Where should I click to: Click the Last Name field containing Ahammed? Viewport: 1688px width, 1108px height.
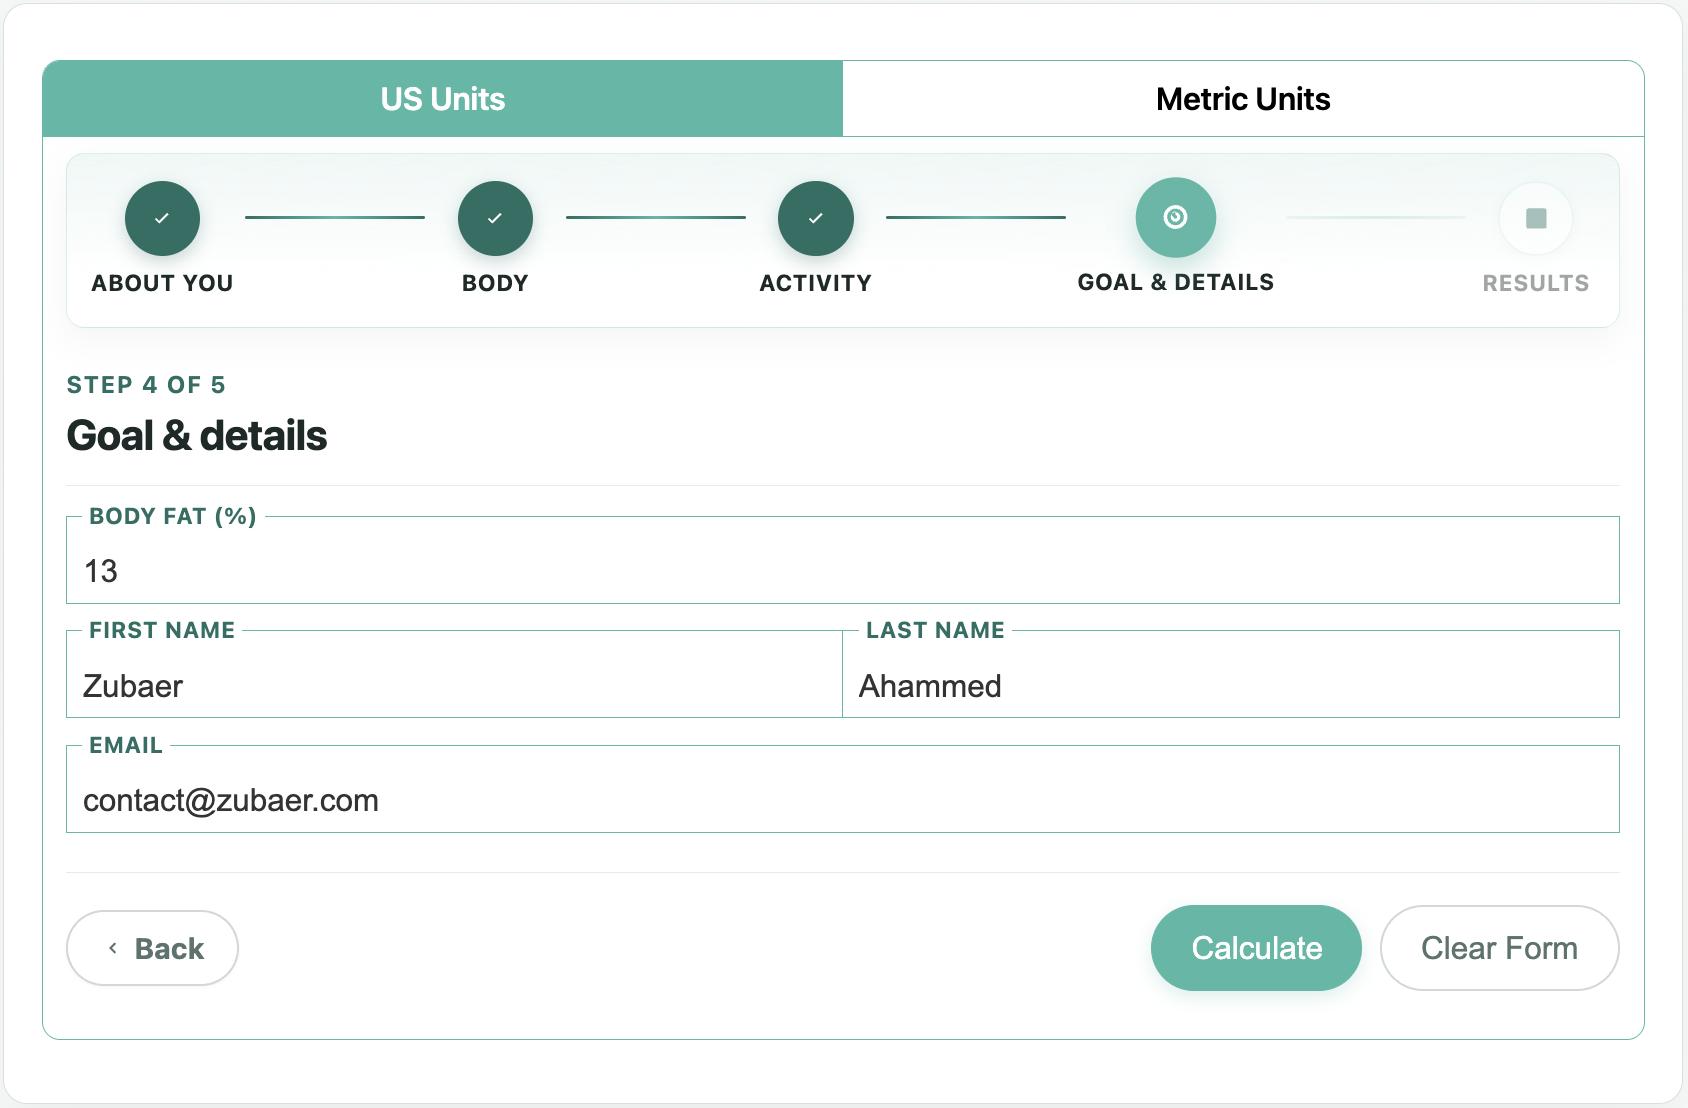[x=1231, y=674]
